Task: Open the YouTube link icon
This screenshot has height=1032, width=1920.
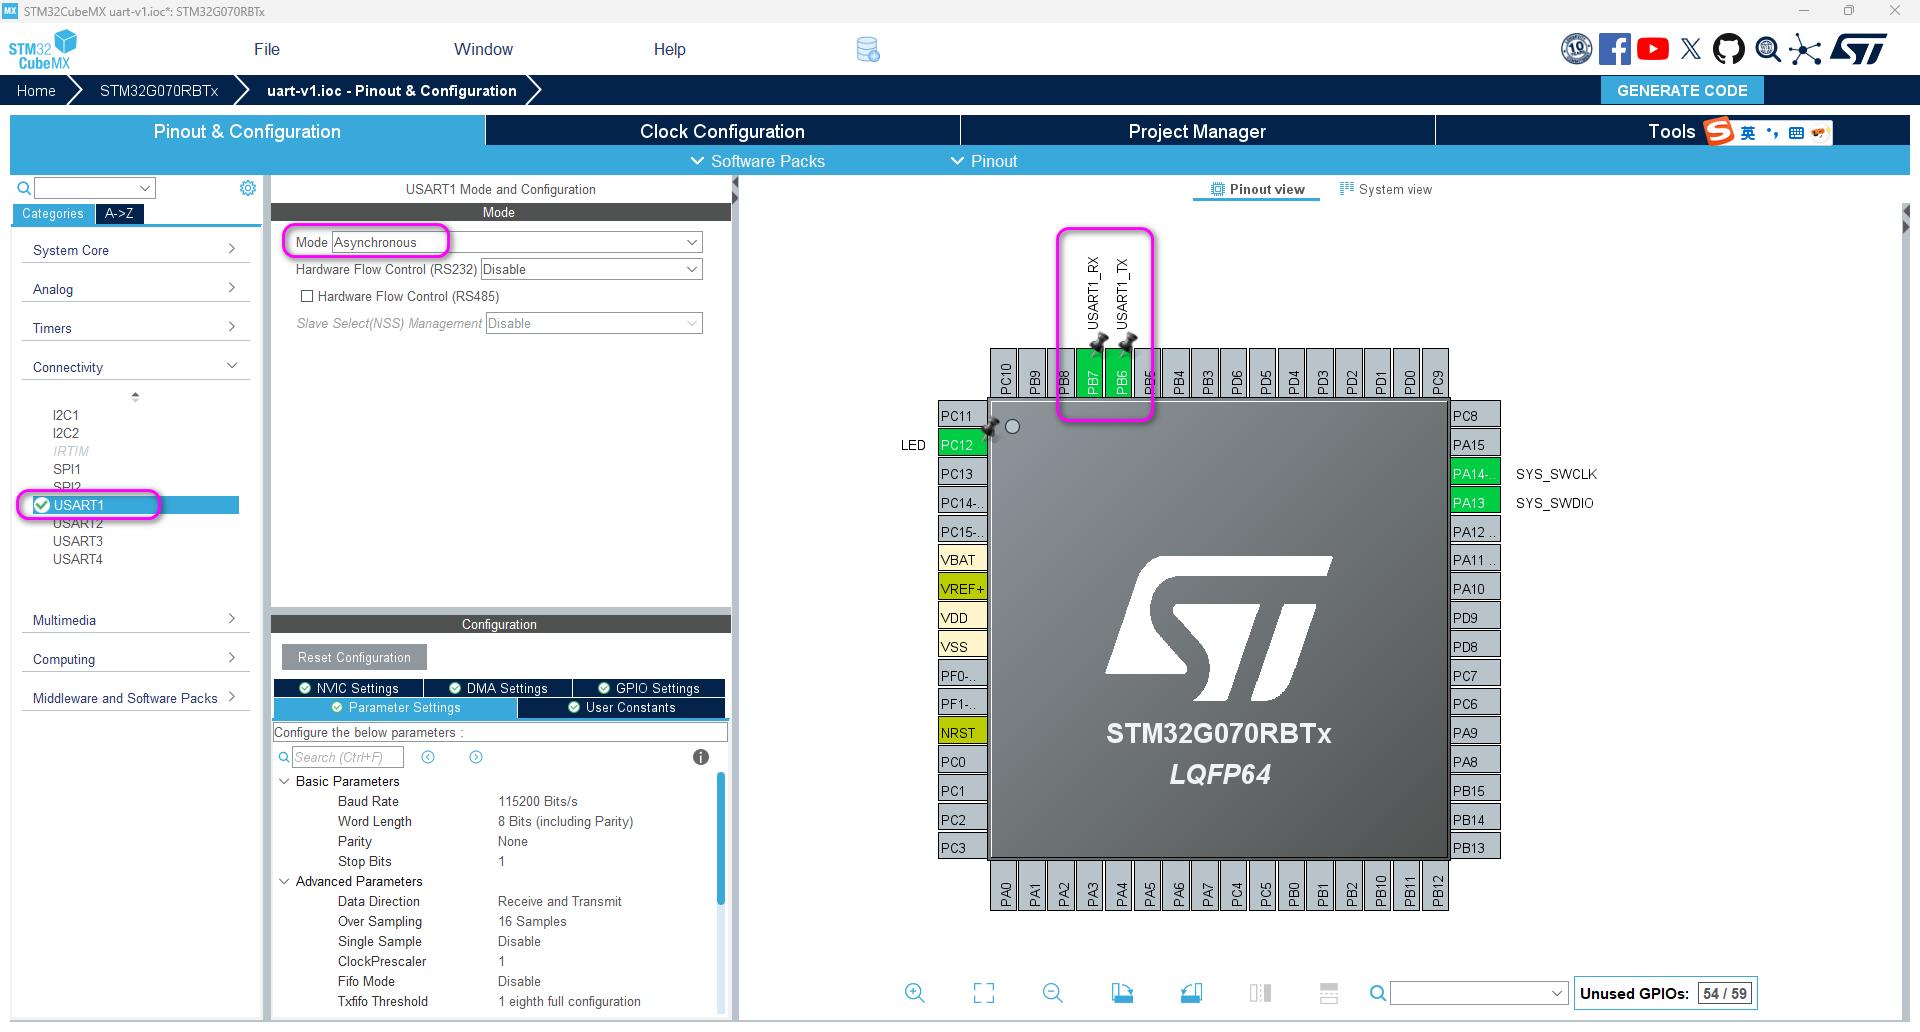Action: coord(1653,49)
